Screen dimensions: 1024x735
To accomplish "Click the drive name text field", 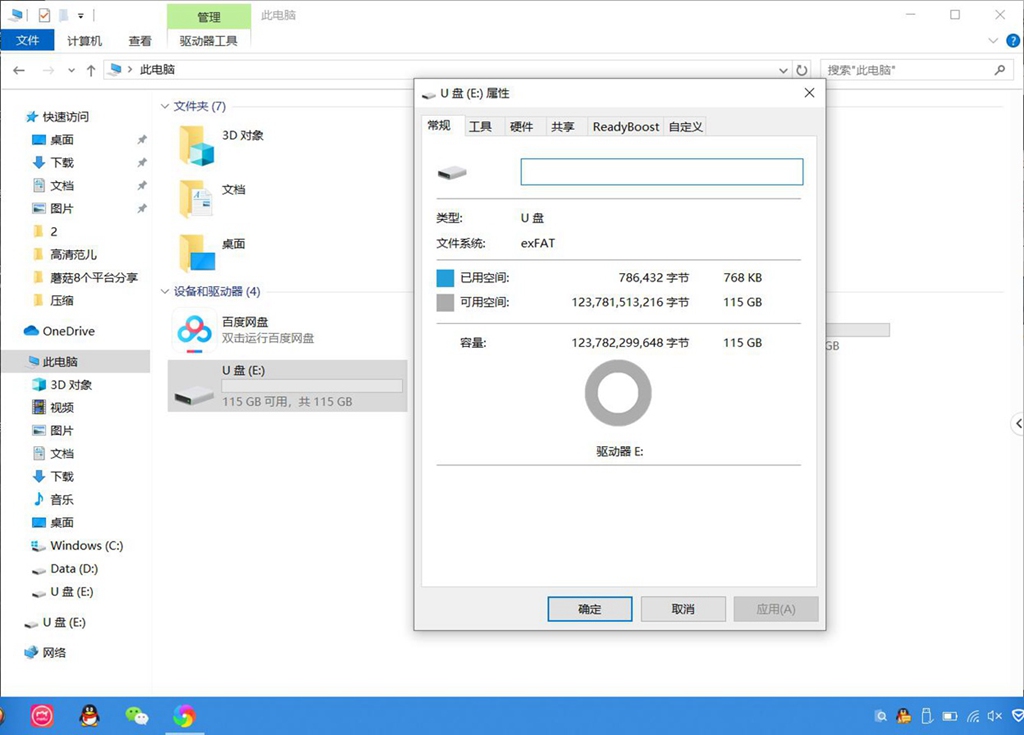I will (x=662, y=172).
